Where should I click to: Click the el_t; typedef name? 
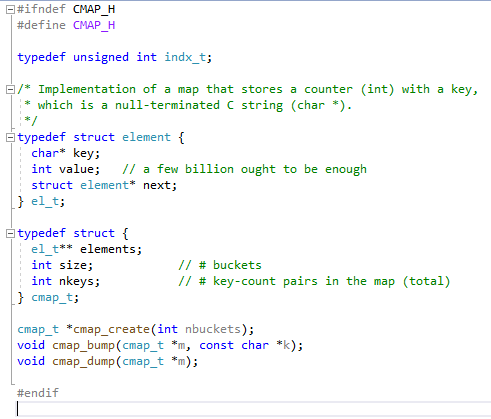click(x=48, y=201)
